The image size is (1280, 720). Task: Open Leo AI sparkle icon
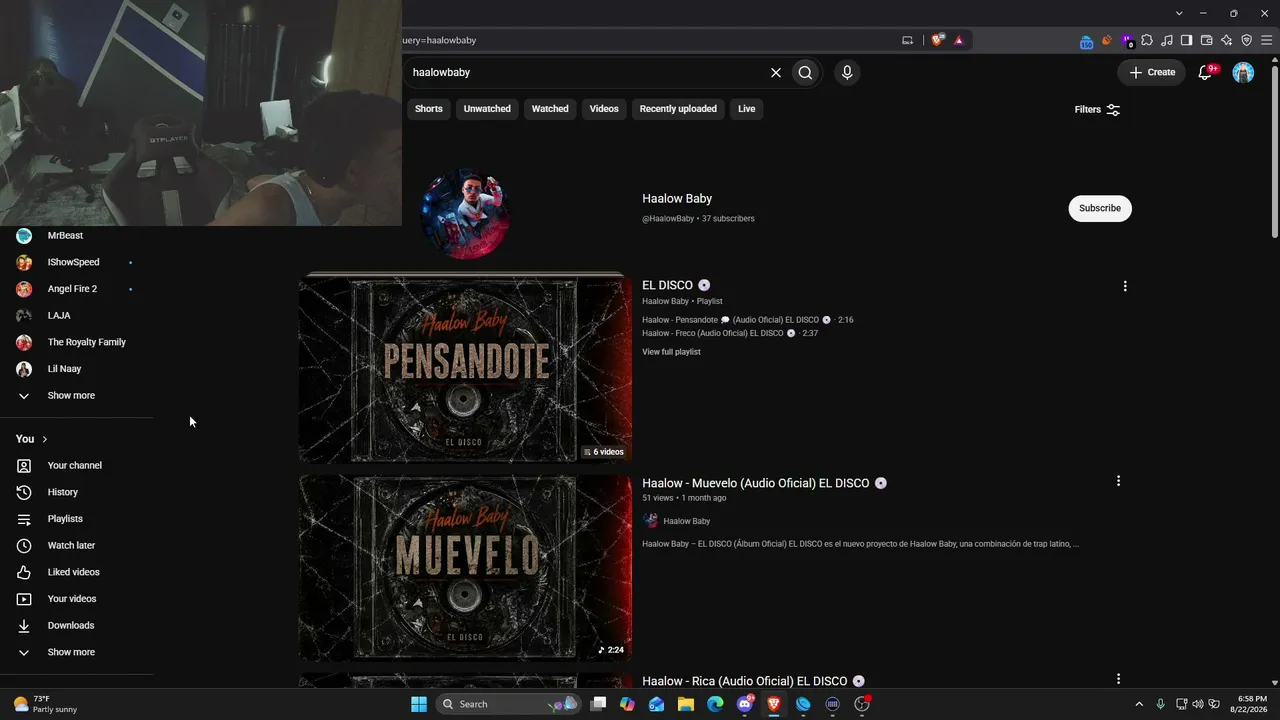click(x=1227, y=40)
